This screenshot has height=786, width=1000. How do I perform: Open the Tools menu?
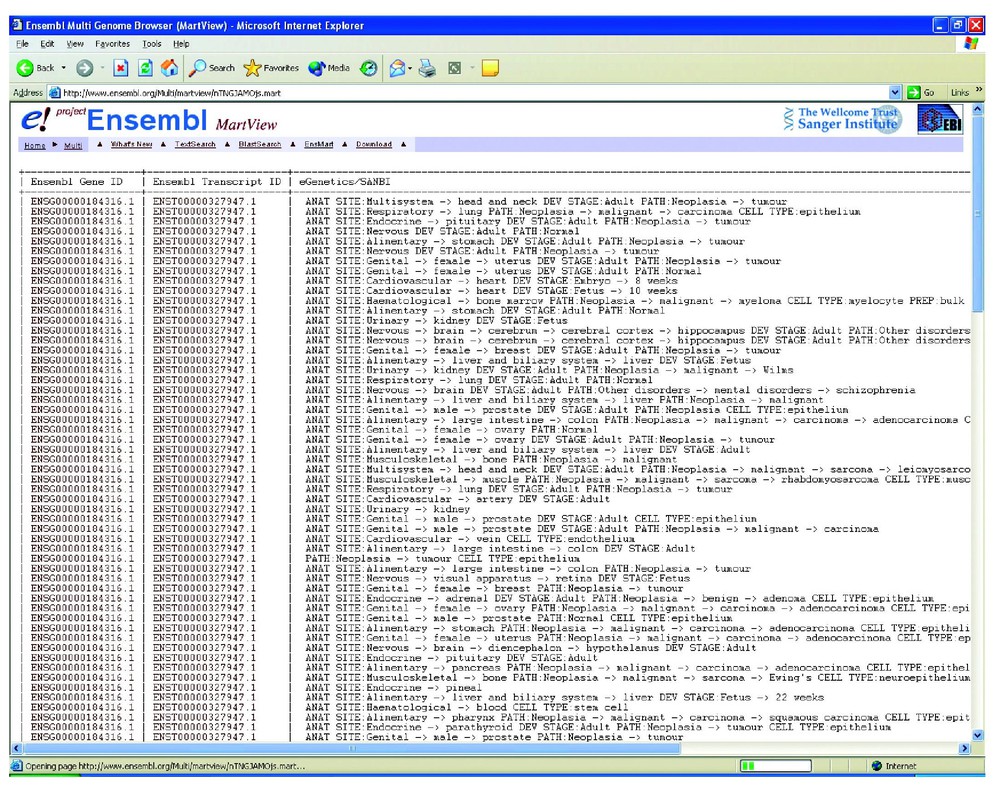(151, 44)
